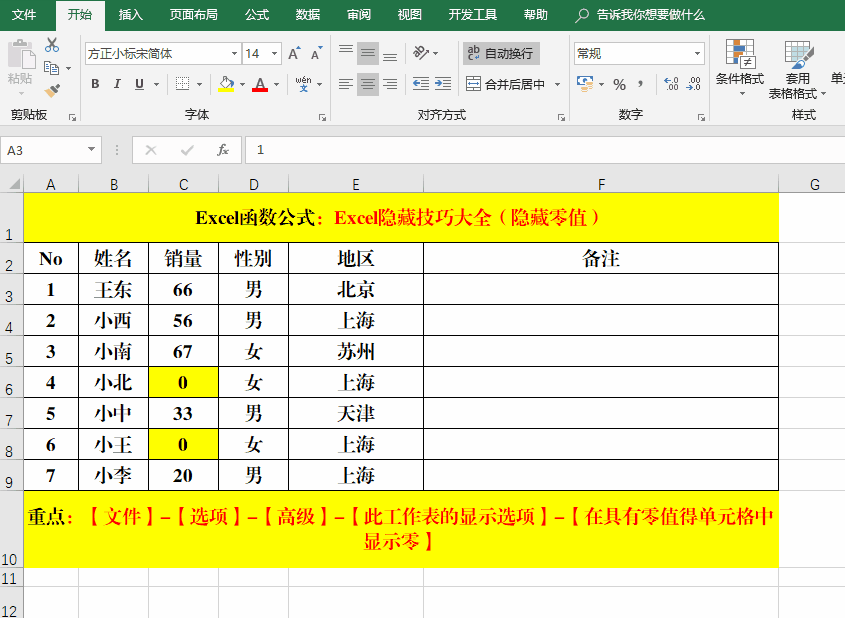Decrease font size with smaller A
Viewport: 845px width, 618px height.
[316, 53]
